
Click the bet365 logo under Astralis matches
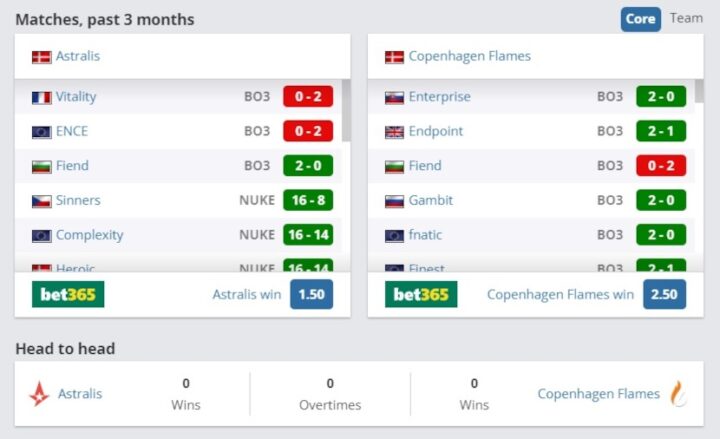click(68, 294)
